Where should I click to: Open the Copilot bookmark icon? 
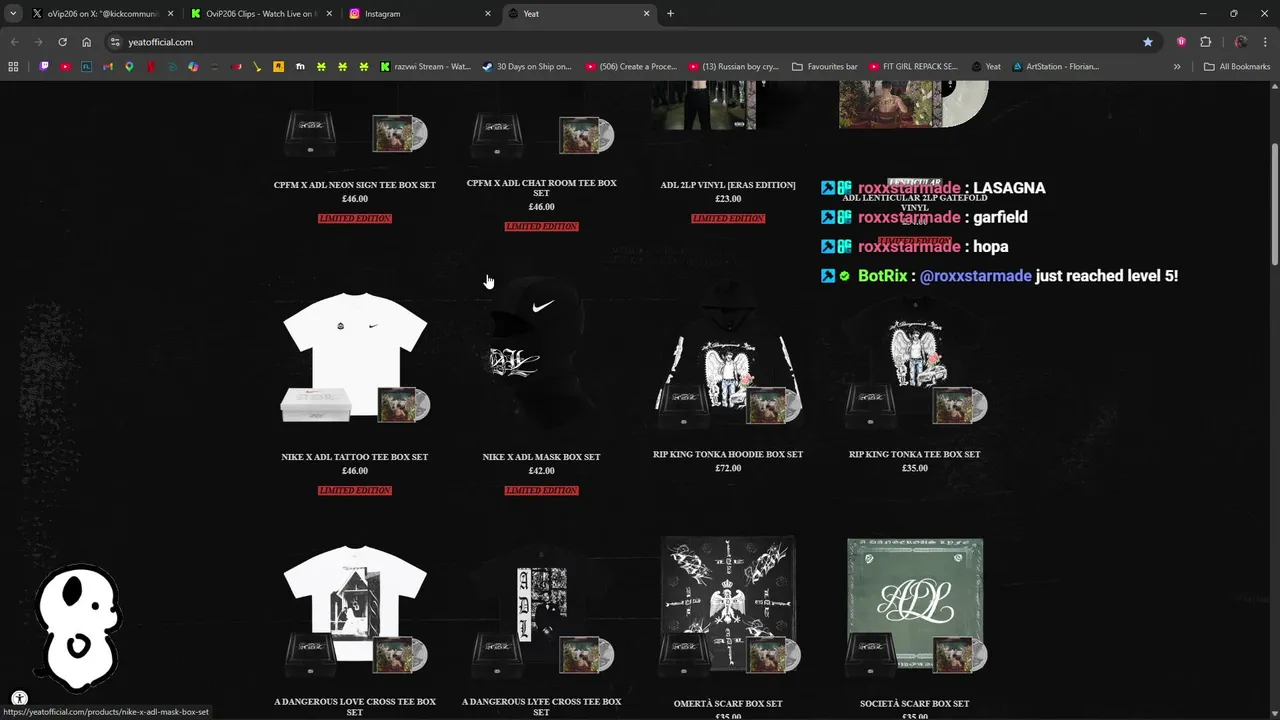tap(193, 67)
